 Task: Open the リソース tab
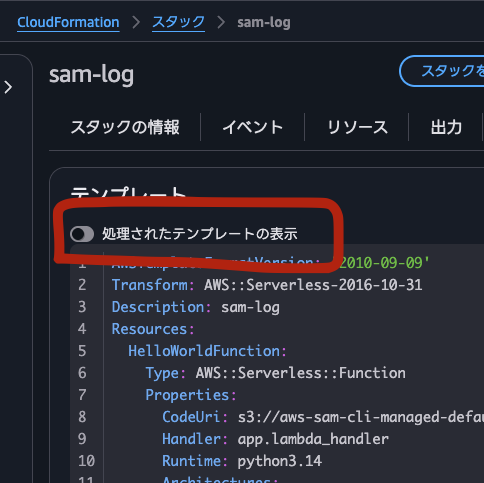click(357, 127)
